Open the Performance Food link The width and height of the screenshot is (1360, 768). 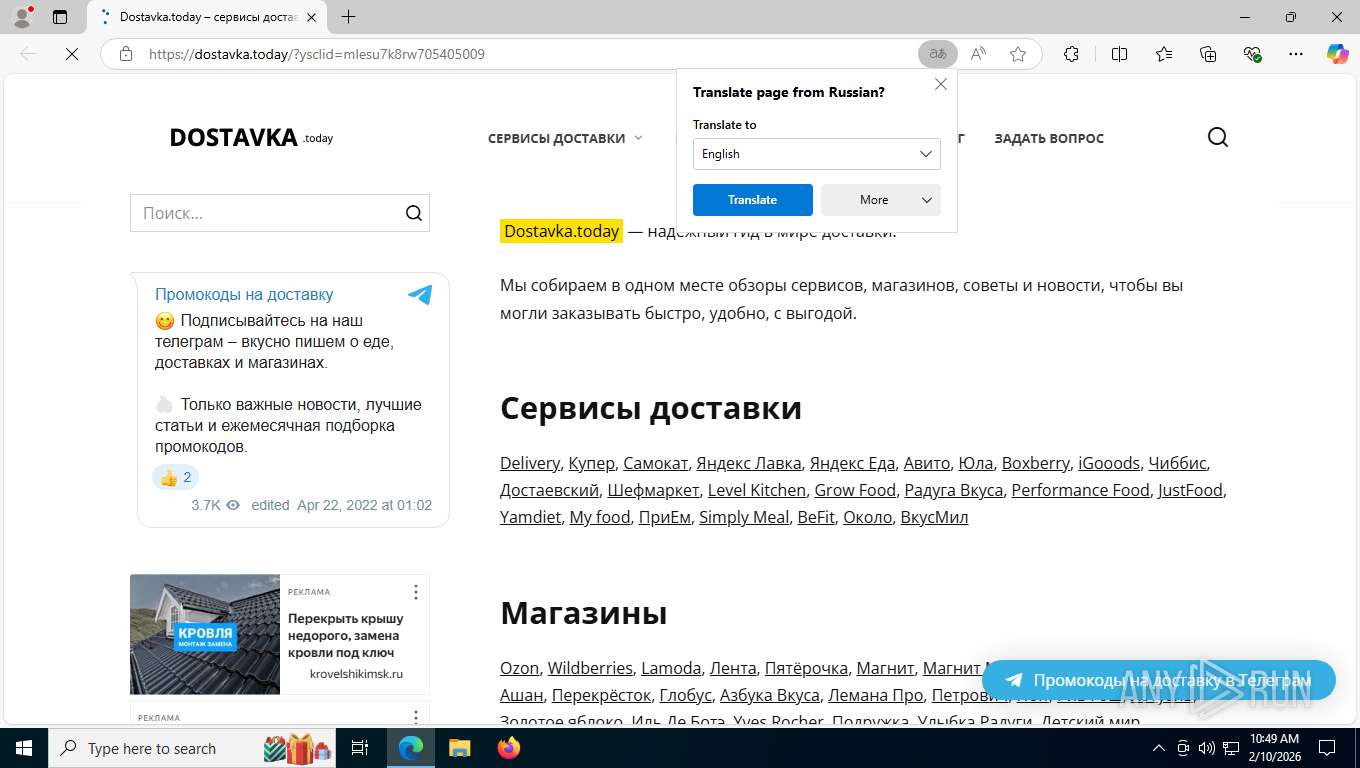click(1080, 490)
